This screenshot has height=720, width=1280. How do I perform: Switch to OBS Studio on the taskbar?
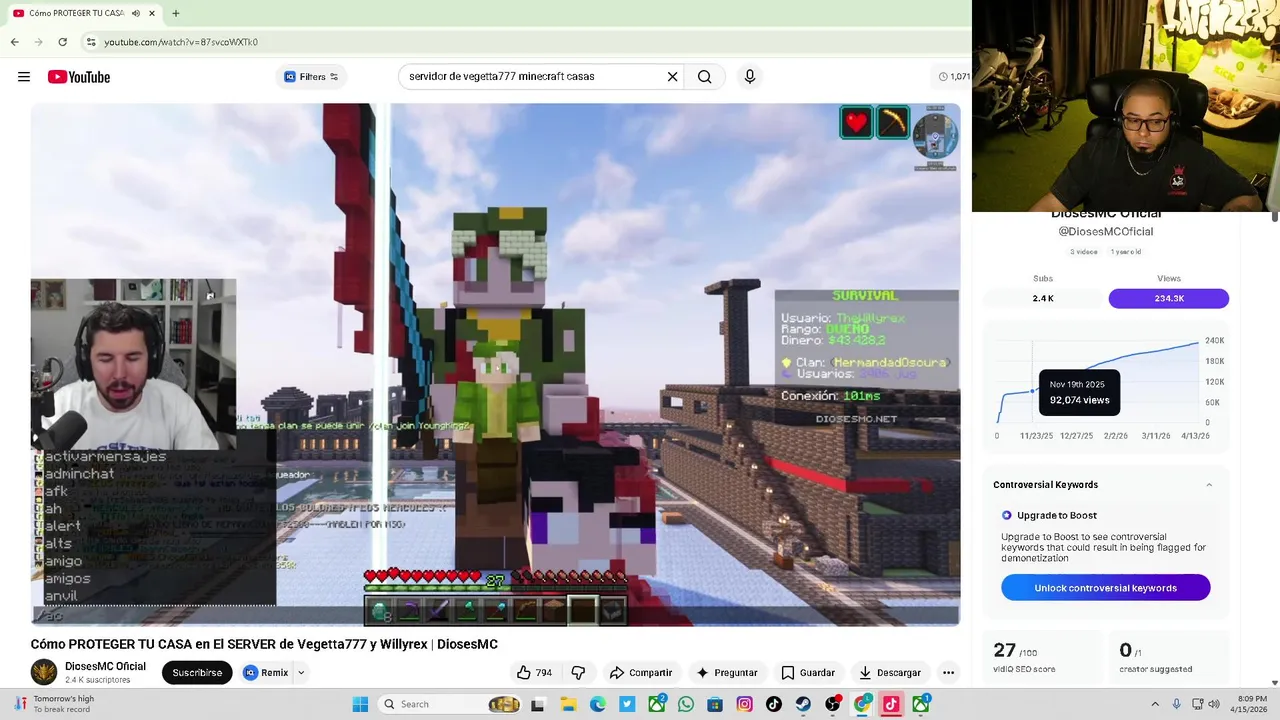tap(833, 704)
